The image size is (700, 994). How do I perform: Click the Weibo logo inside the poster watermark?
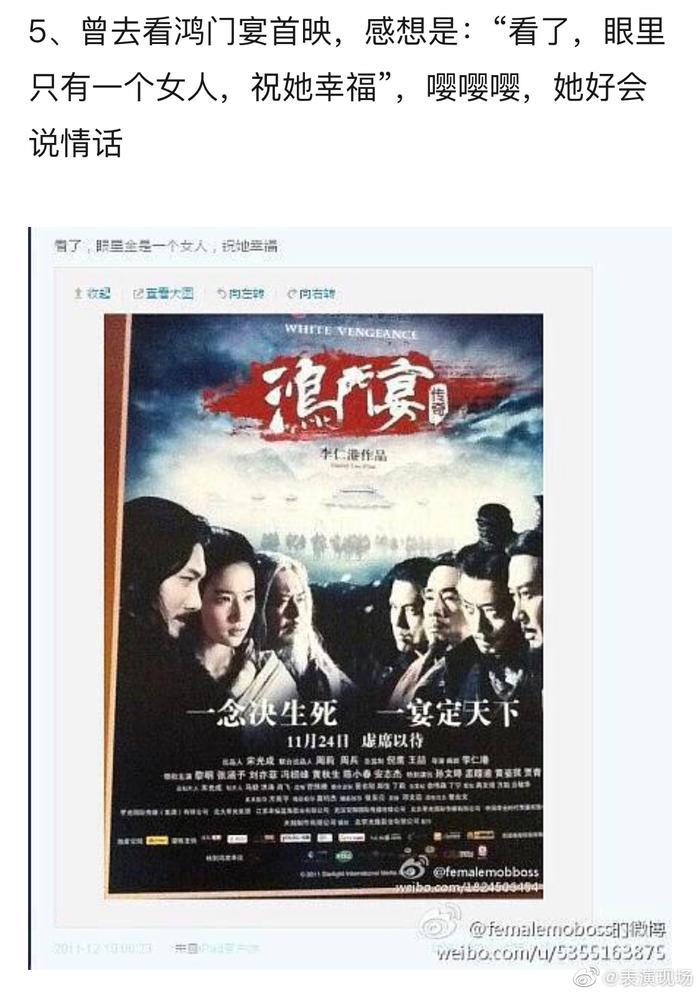(412, 870)
